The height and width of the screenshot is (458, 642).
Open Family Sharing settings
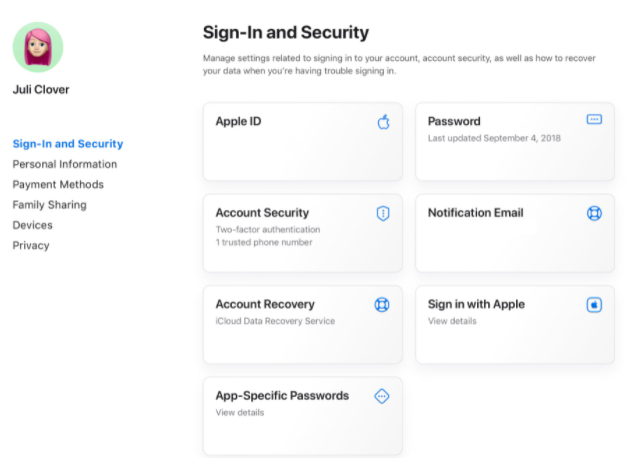pyautogui.click(x=49, y=205)
